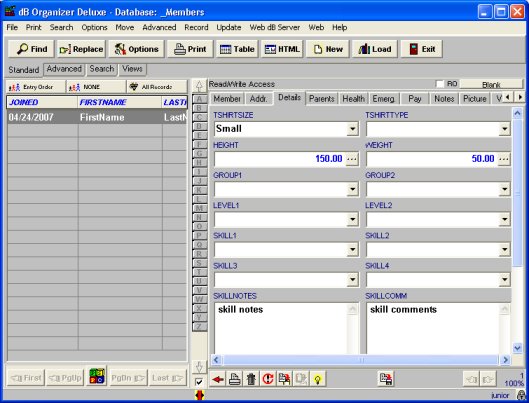Expand the GROUP1 dropdown list
Image resolution: width=529 pixels, height=403 pixels.
pos(352,189)
